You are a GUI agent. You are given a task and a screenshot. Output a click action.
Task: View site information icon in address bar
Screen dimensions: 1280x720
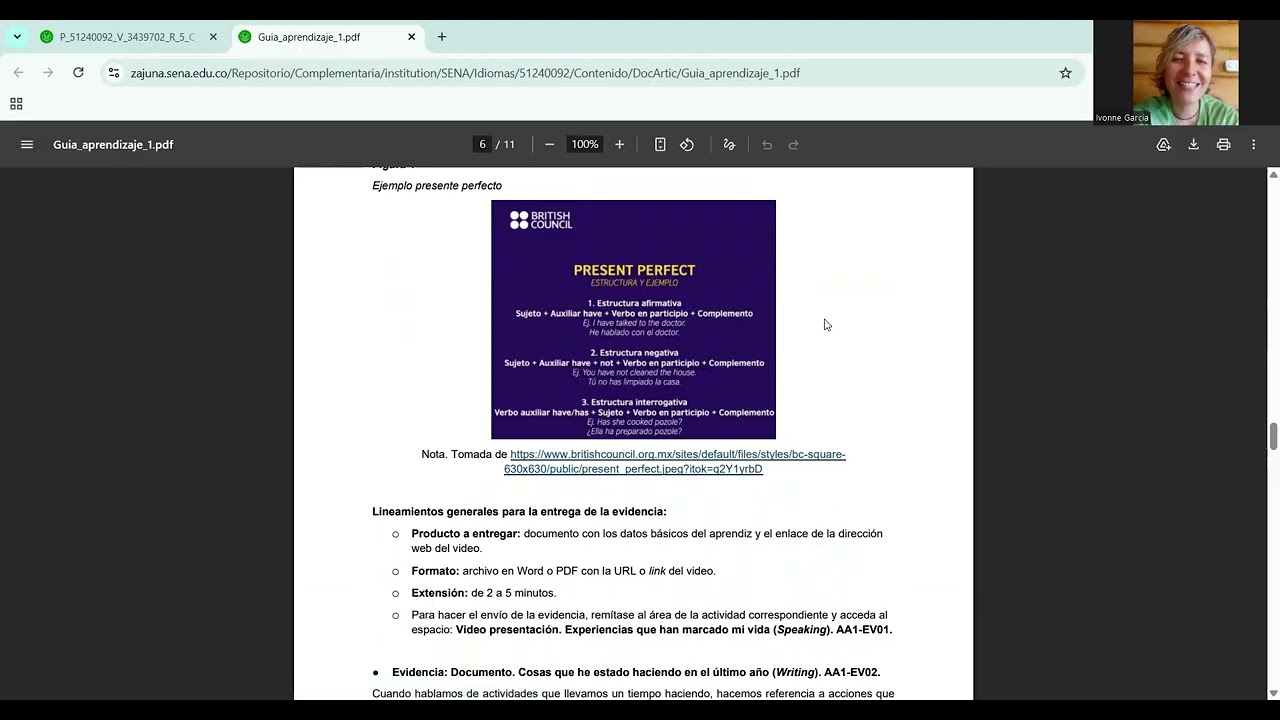tap(114, 73)
